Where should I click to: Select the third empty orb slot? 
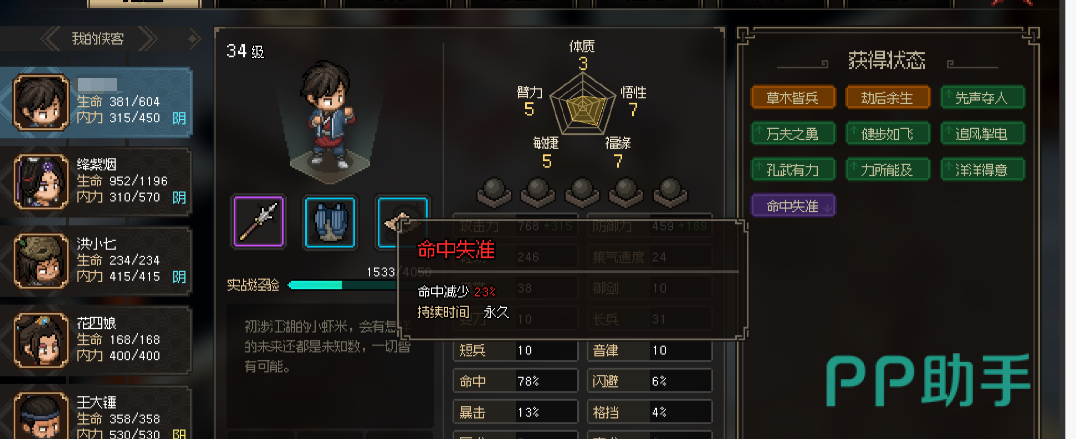click(582, 192)
